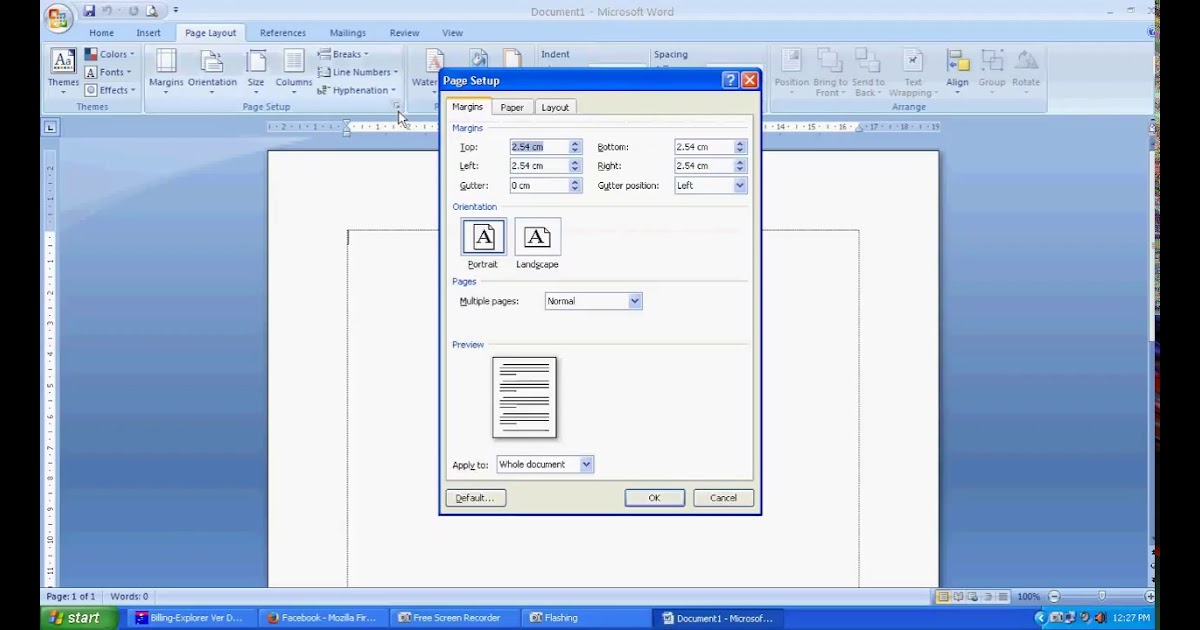Click the Words: 0 status indicator
Image resolution: width=1200 pixels, height=630 pixels.
[x=129, y=596]
